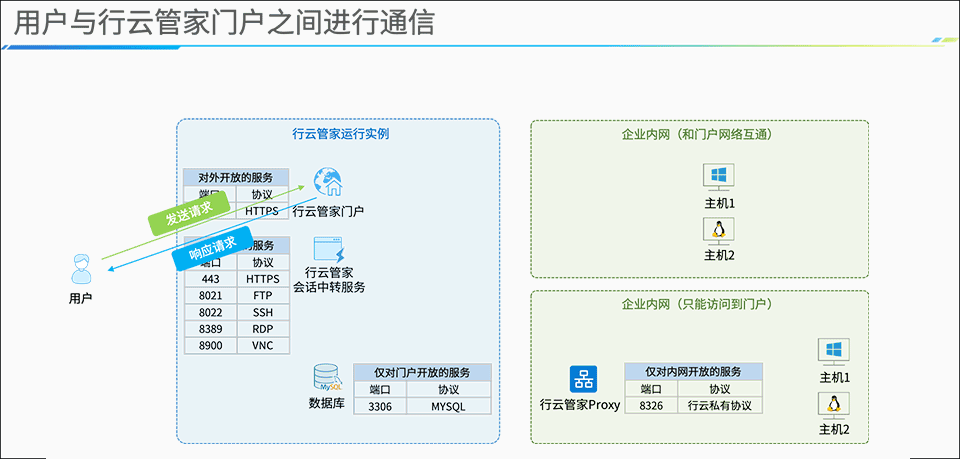Select 端口 header above 8326
The width and height of the screenshot is (960, 459).
651,389
